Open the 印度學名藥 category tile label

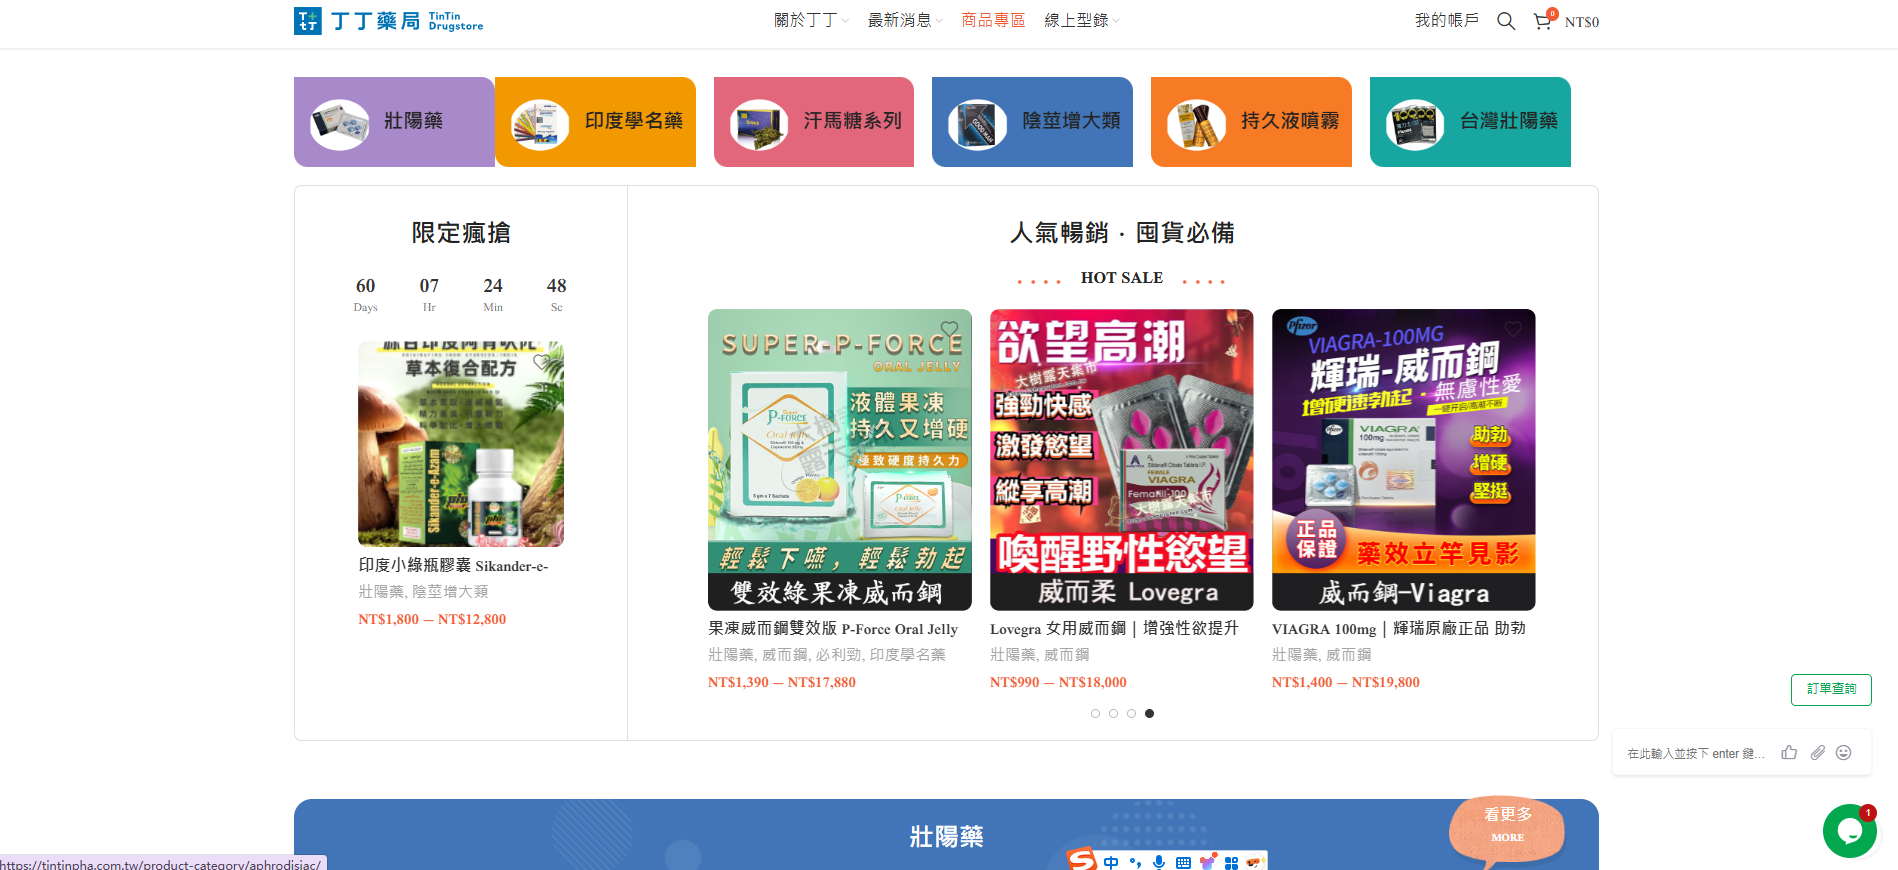[x=634, y=121]
